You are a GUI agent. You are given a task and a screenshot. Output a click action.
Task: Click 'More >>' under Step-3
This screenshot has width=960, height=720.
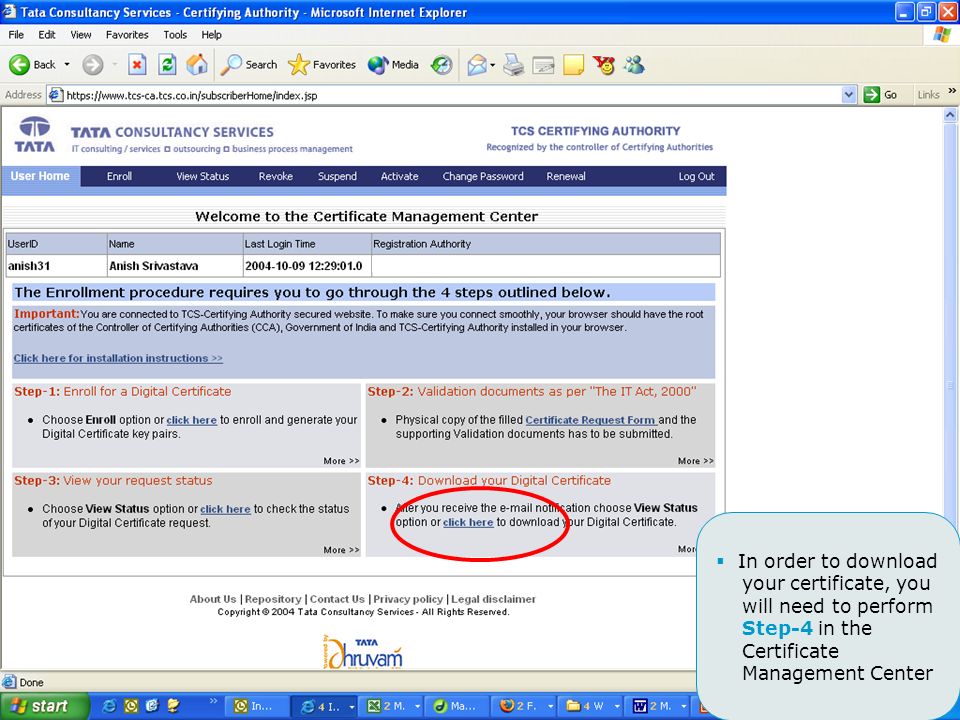click(342, 550)
